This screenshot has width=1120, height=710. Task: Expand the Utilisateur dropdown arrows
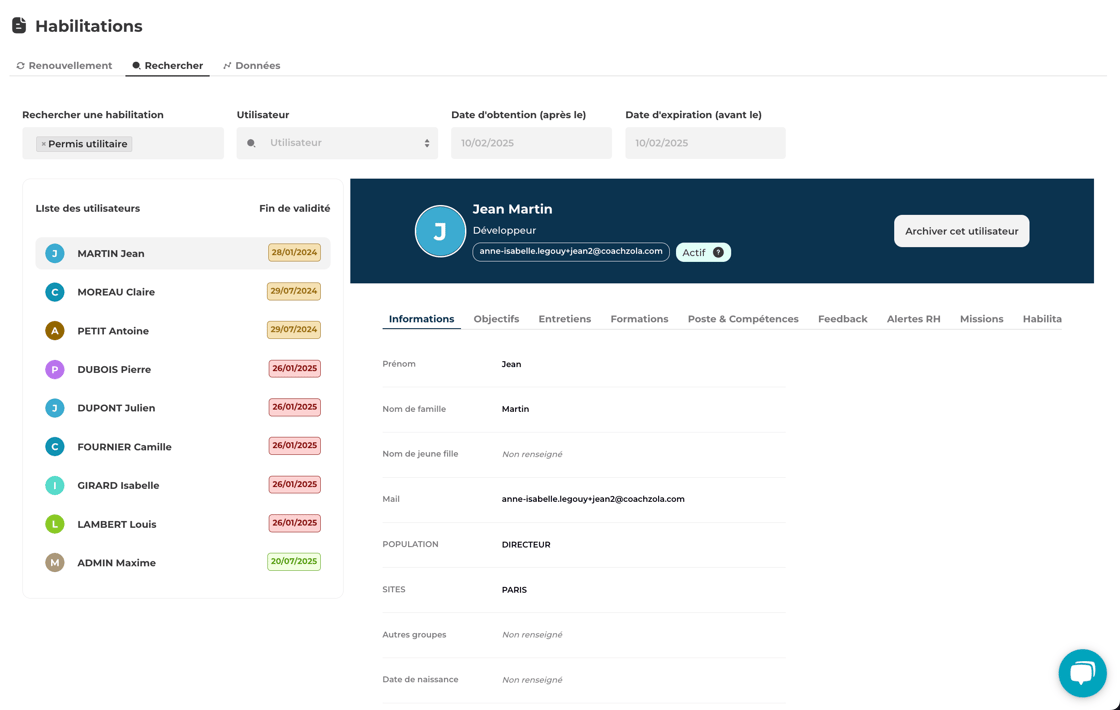tap(427, 143)
